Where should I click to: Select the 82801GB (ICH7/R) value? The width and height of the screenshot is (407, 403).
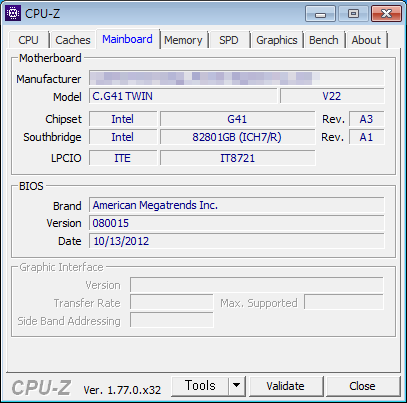[x=237, y=137]
